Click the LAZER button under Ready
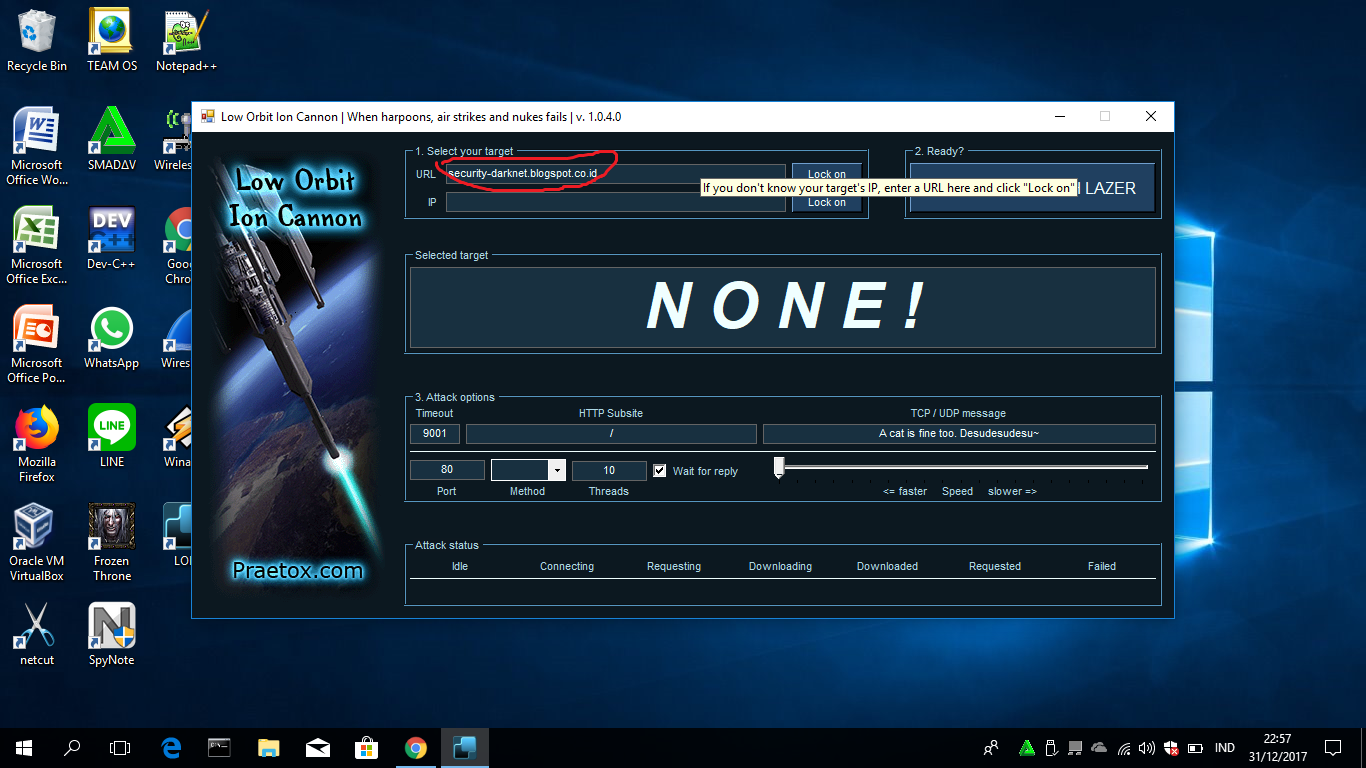Screen dimensions: 1366x768 (1032, 188)
